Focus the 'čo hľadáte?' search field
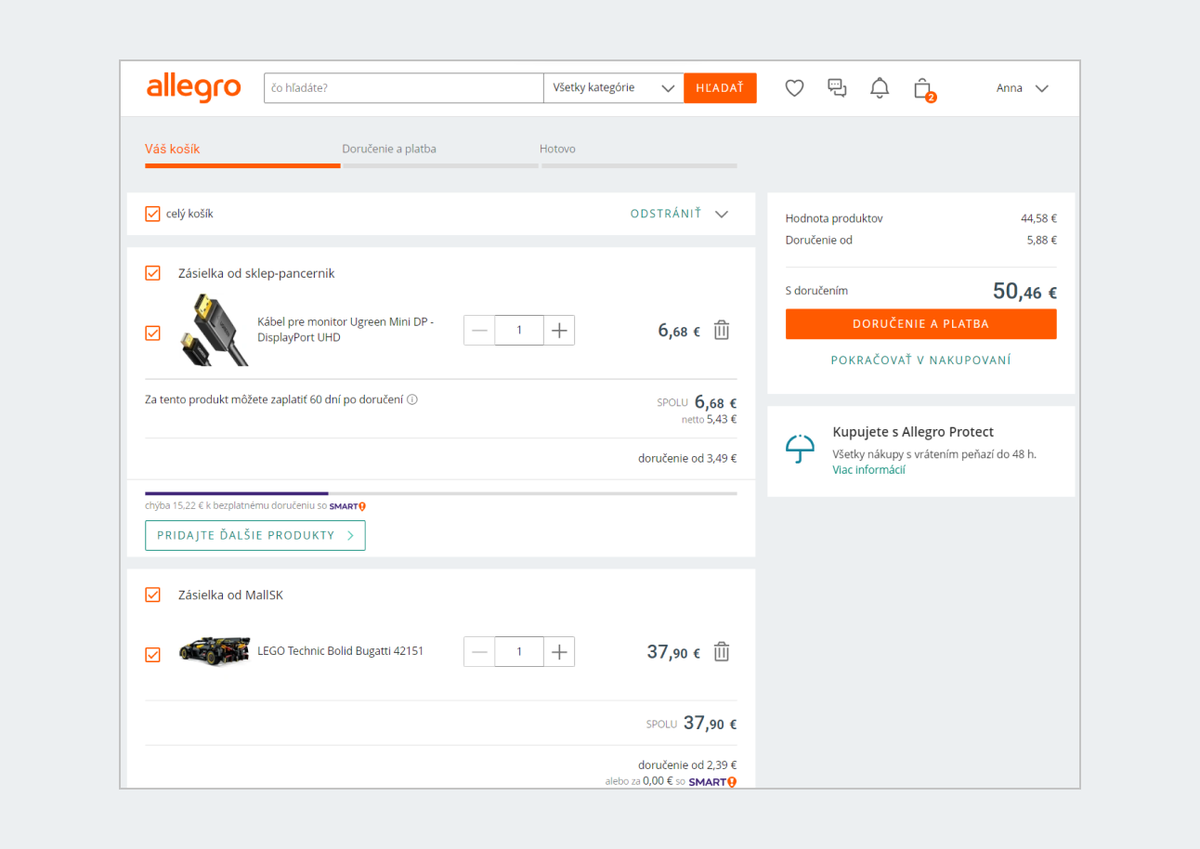Screen dimensions: 1200x849 [404, 88]
